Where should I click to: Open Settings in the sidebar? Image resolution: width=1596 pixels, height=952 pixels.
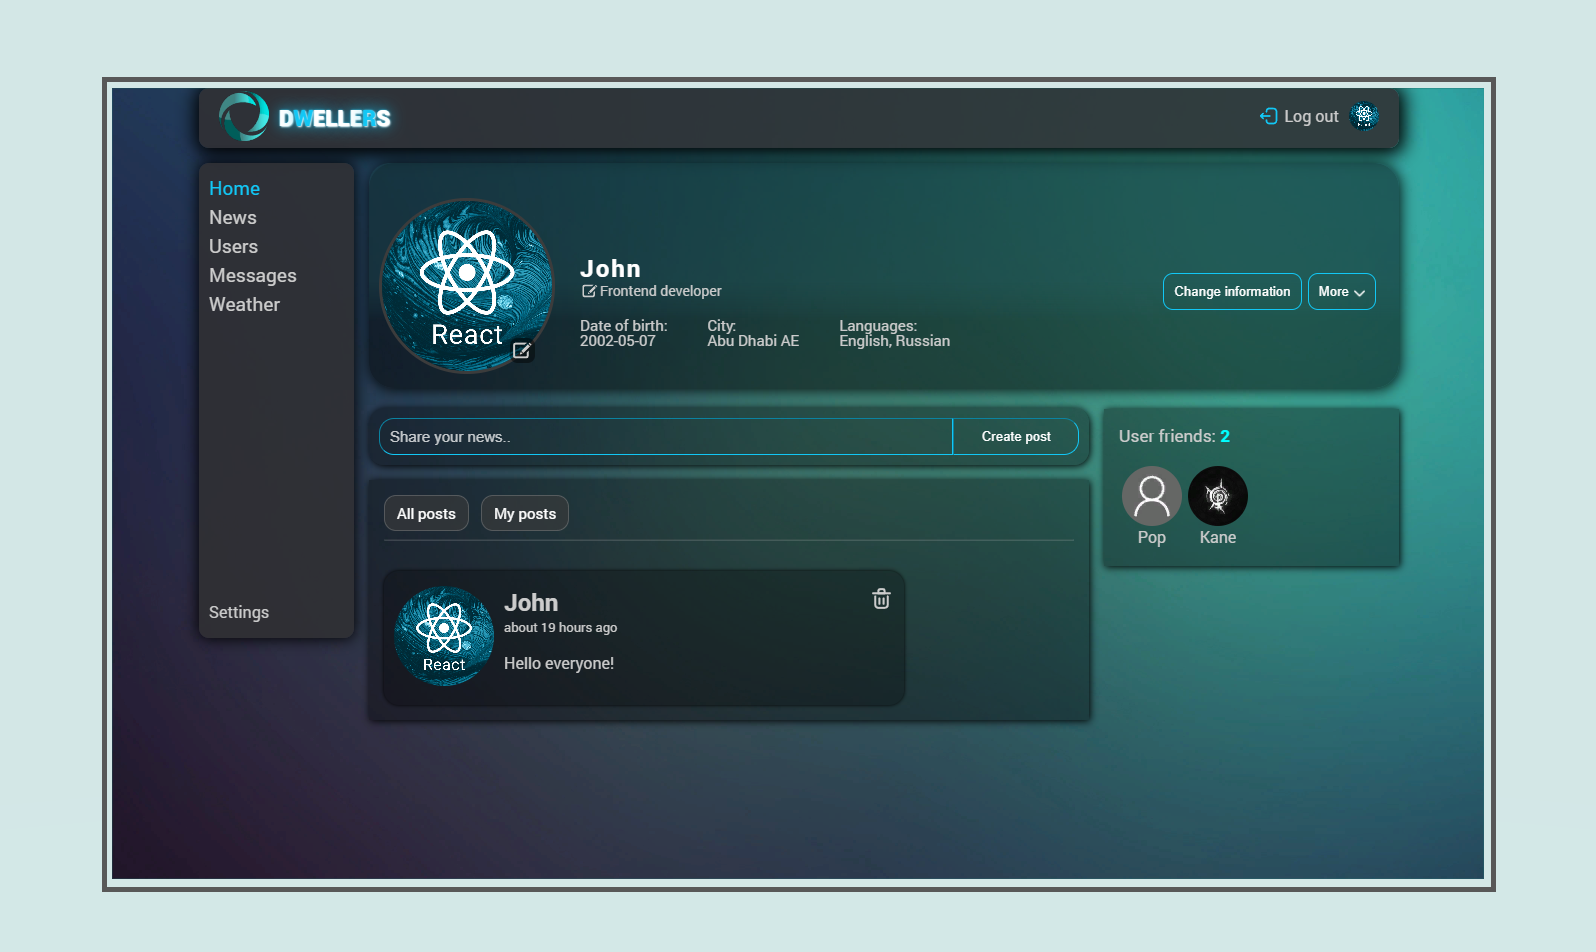[239, 612]
